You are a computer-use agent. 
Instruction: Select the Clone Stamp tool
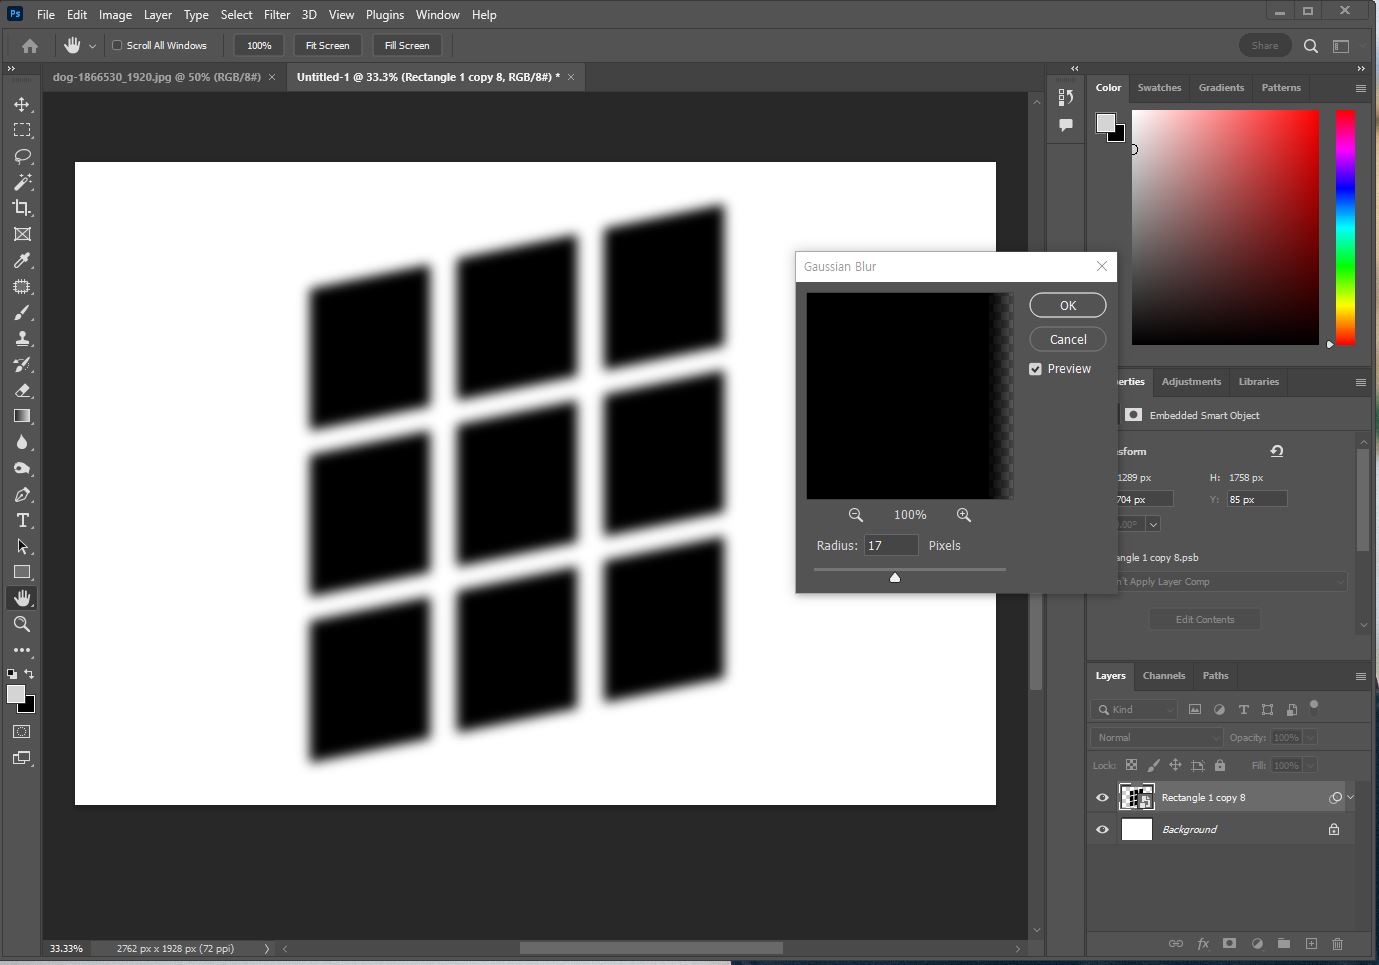(22, 338)
